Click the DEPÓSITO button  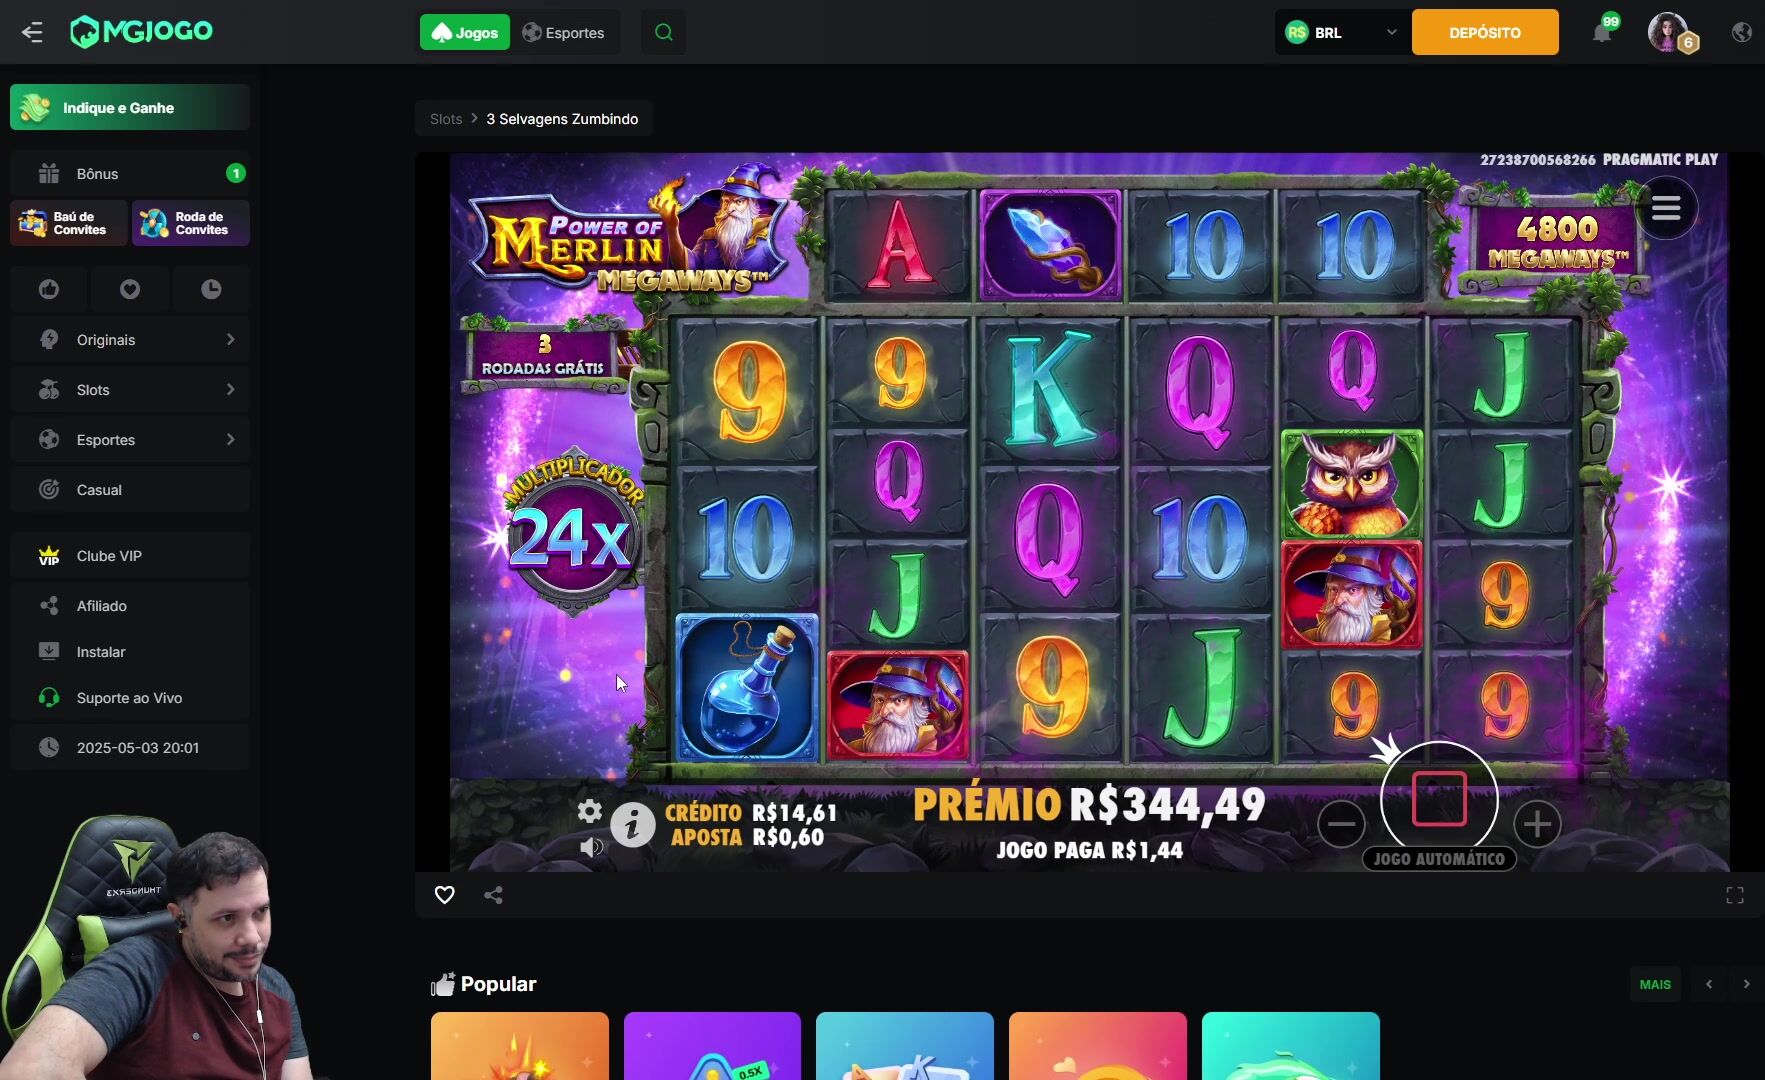pyautogui.click(x=1485, y=32)
